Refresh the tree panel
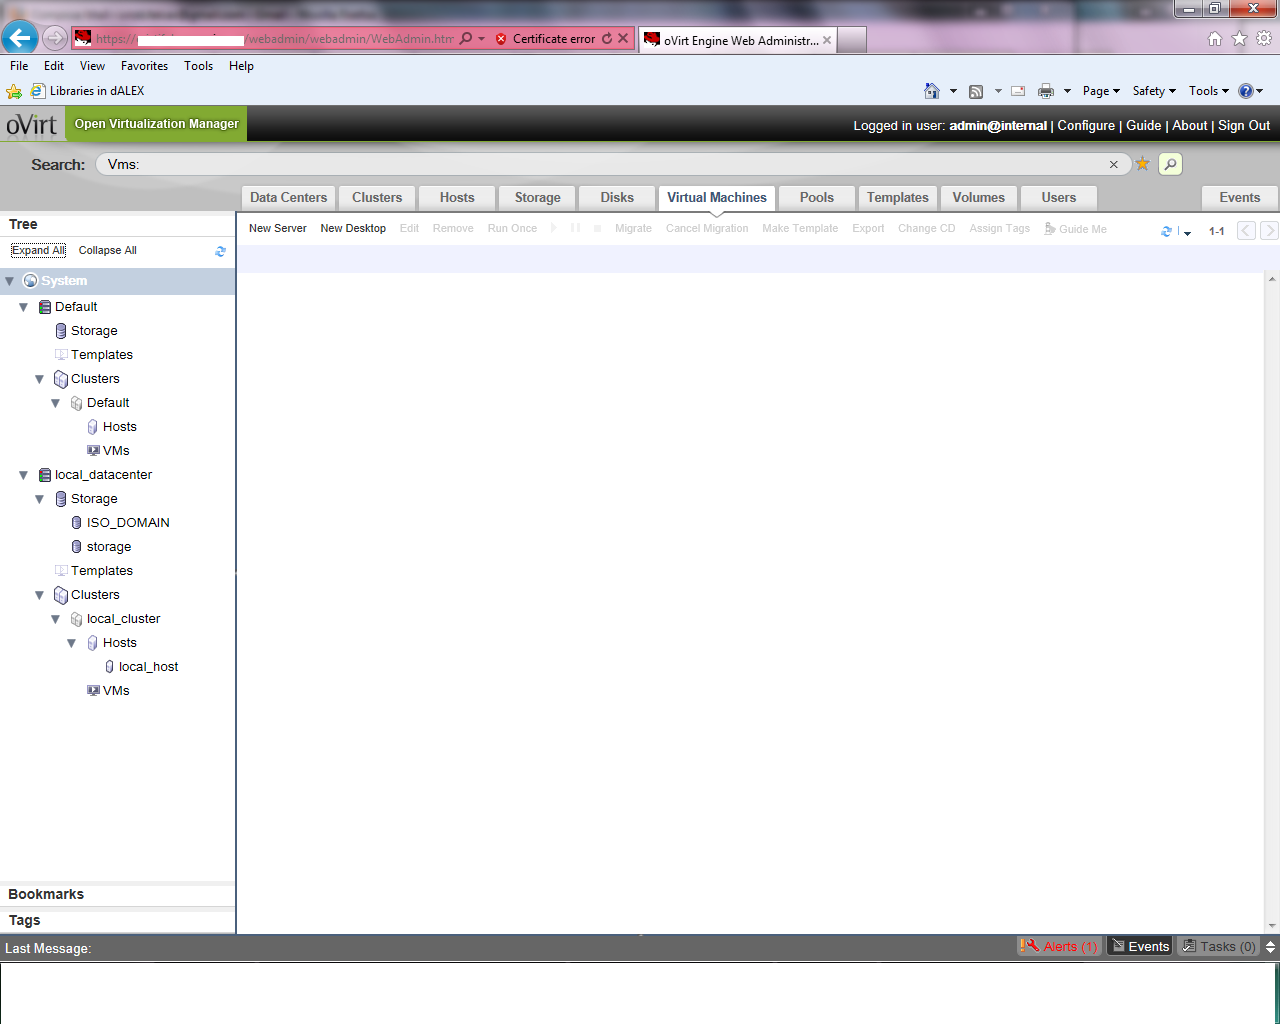 (x=220, y=251)
